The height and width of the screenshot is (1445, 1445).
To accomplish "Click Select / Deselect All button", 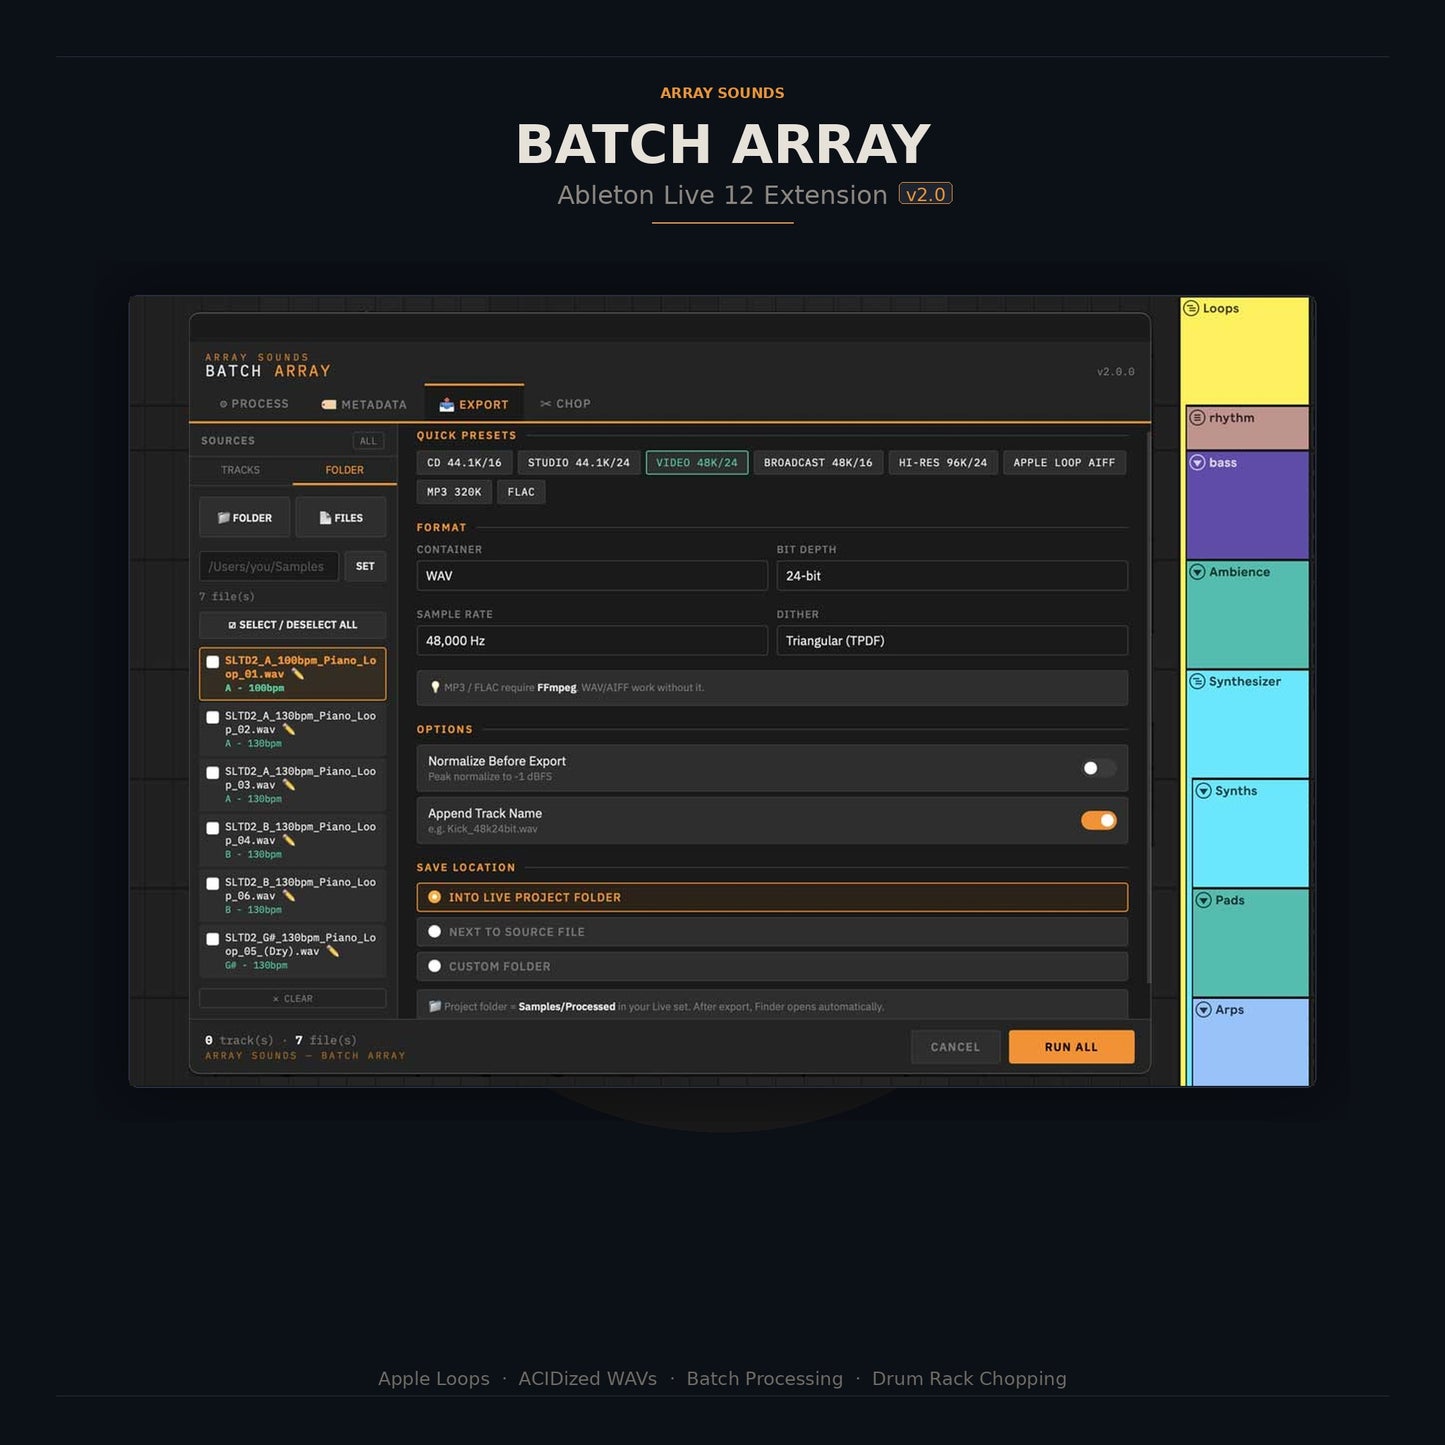I will [292, 625].
